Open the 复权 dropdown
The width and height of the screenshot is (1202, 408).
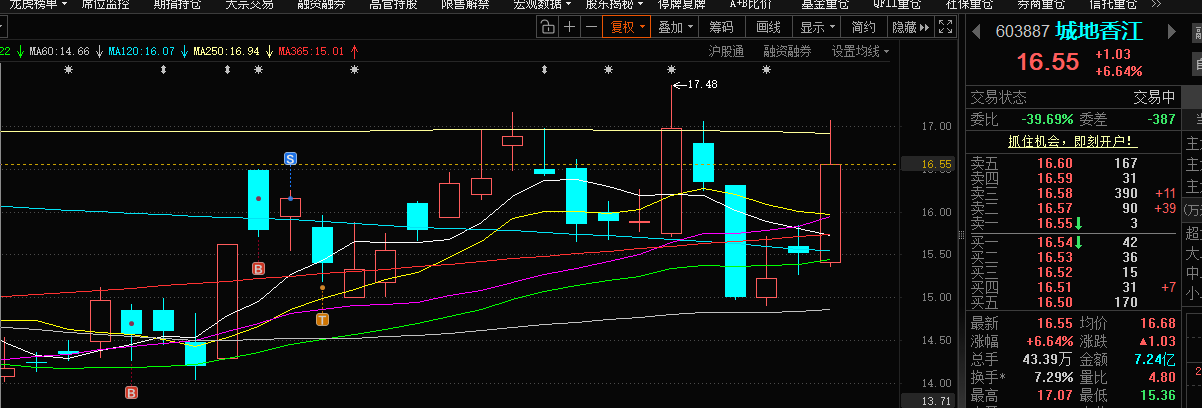click(626, 27)
